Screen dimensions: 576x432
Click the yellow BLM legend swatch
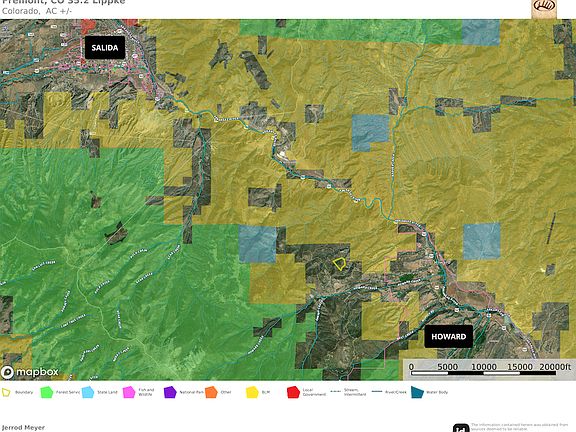pos(252,392)
